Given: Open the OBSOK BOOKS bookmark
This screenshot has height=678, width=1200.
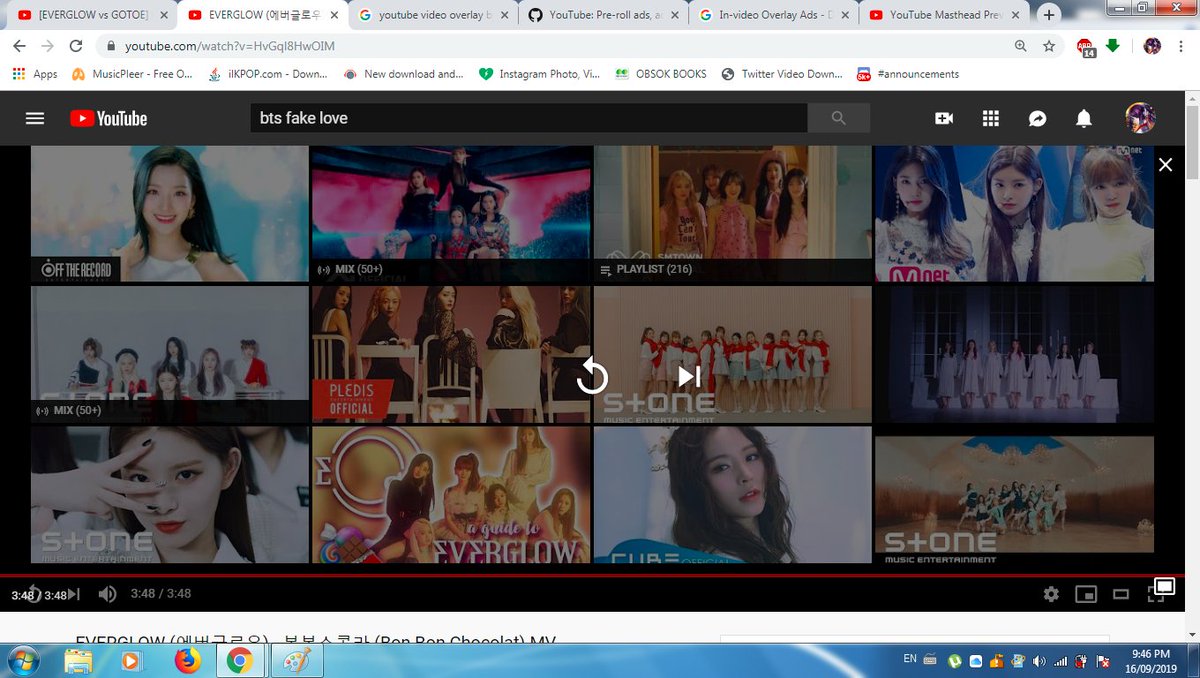Looking at the screenshot, I should click(x=661, y=74).
